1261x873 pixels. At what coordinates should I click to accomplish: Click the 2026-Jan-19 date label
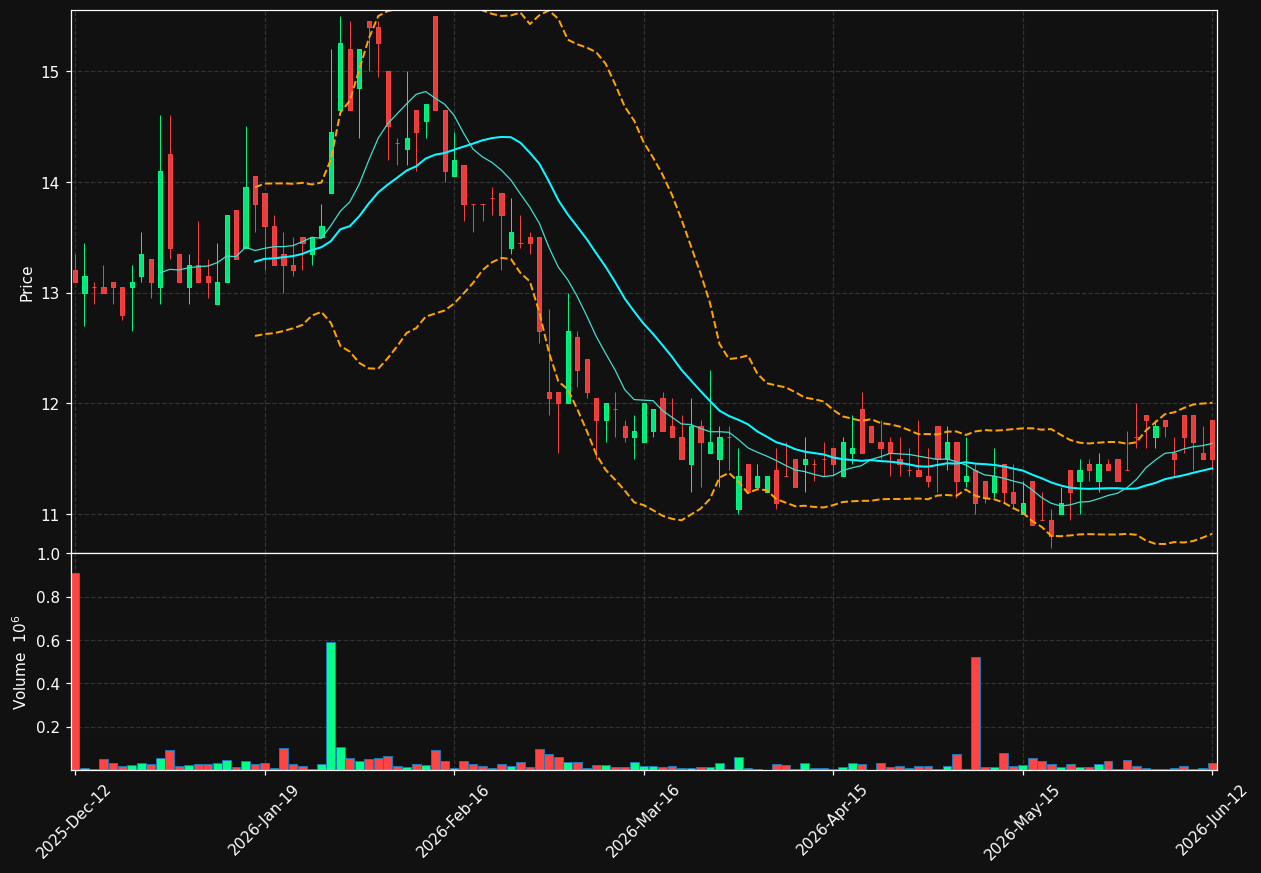point(264,821)
